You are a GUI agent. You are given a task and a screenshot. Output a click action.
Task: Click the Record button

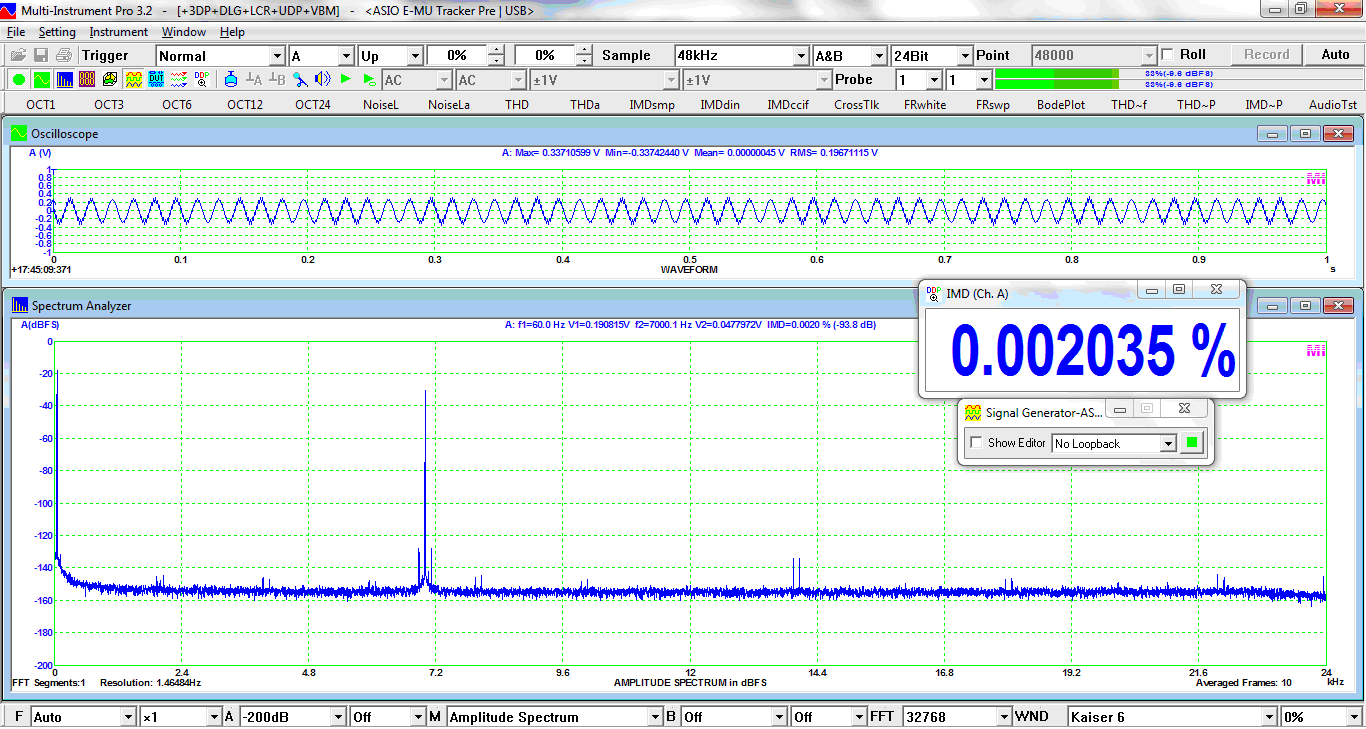(x=1267, y=55)
